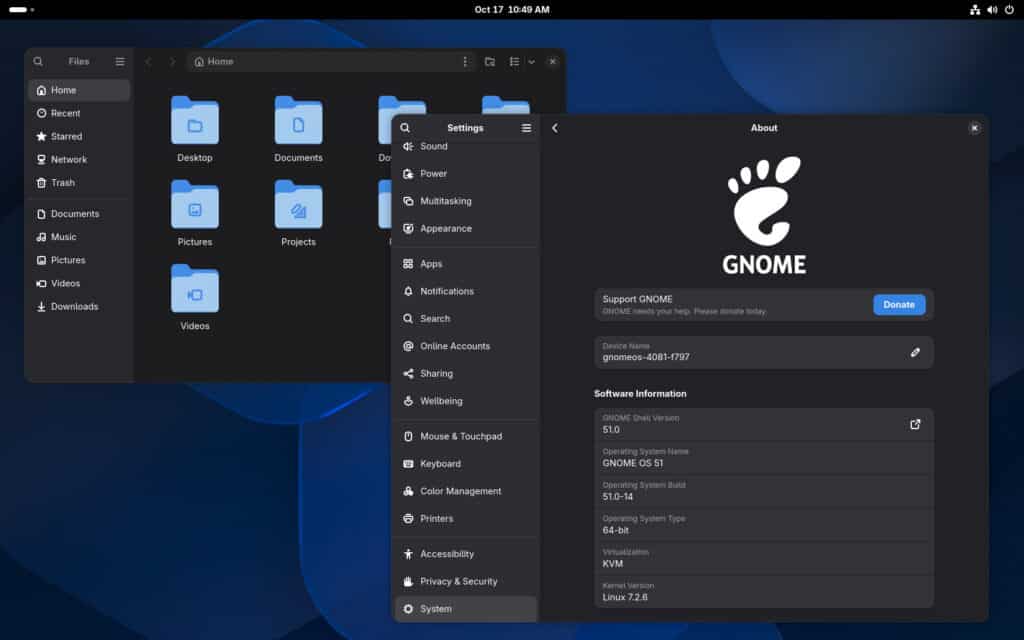This screenshot has height=640, width=1024.
Task: Open Online Accounts settings
Action: tap(466, 346)
